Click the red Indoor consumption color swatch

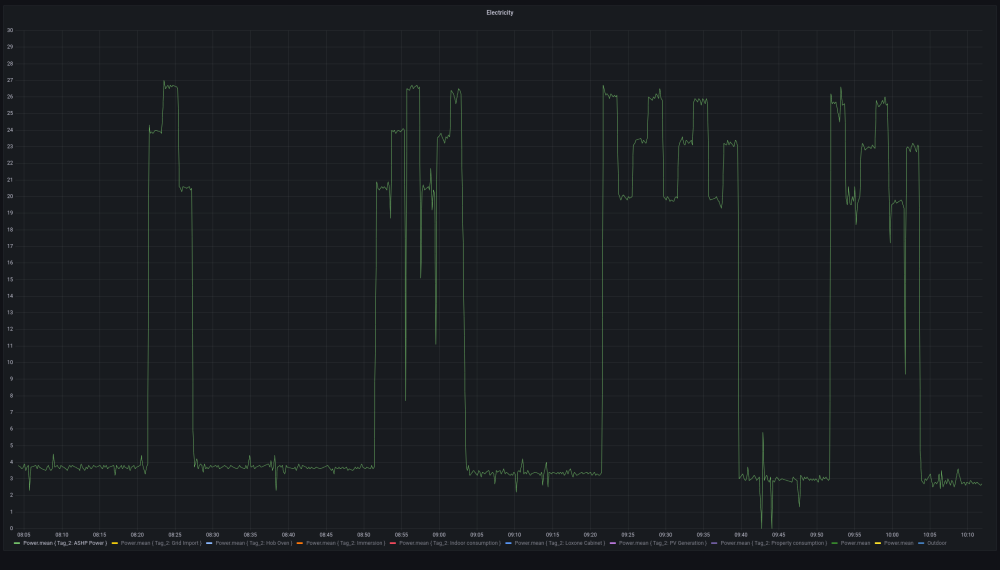tap(393, 543)
